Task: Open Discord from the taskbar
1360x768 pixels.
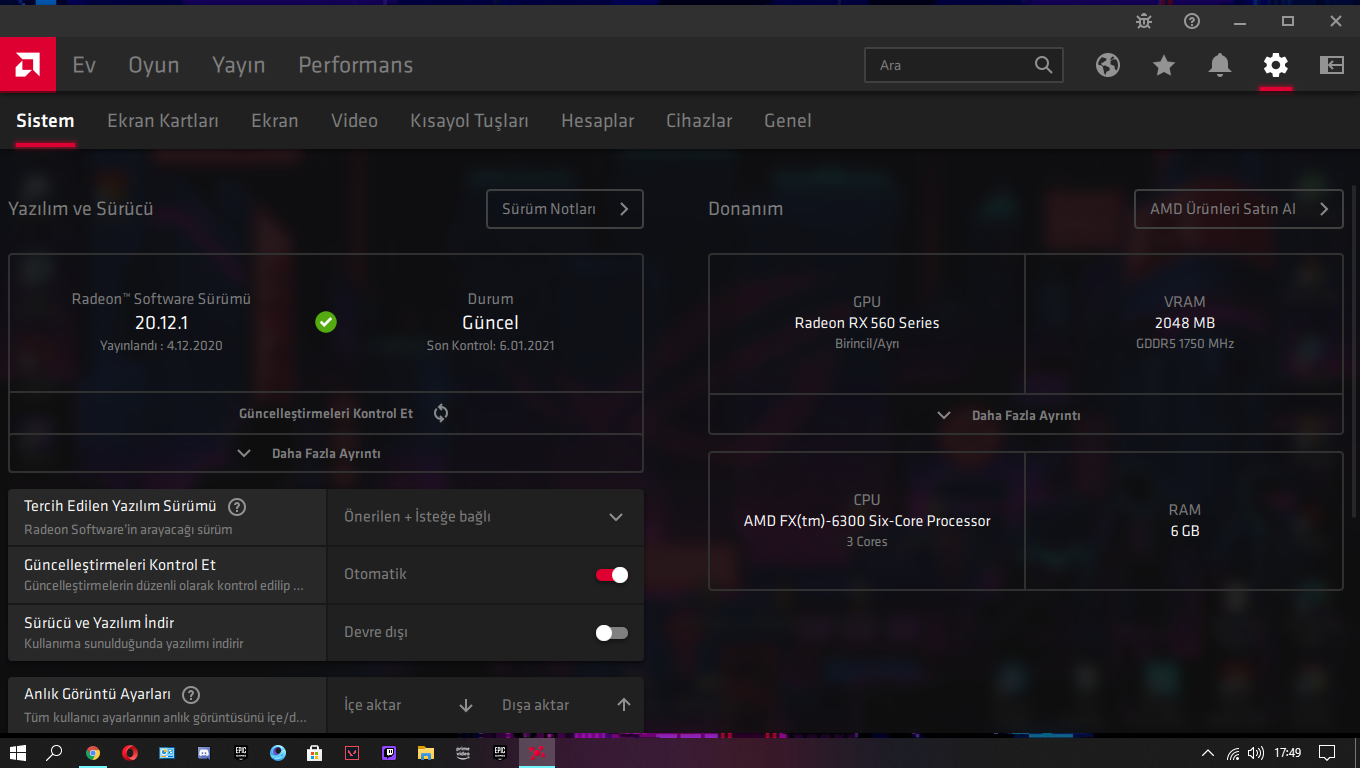Action: pyautogui.click(x=204, y=753)
